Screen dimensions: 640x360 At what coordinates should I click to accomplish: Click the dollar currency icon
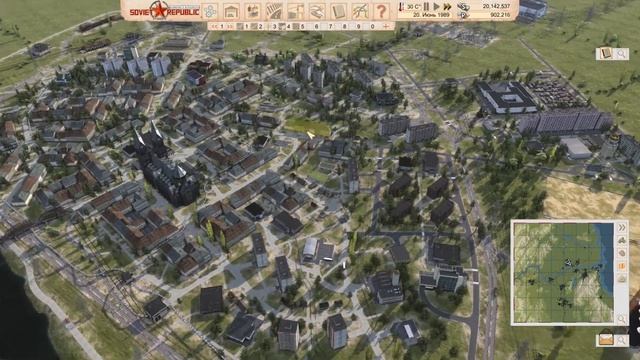463,15
